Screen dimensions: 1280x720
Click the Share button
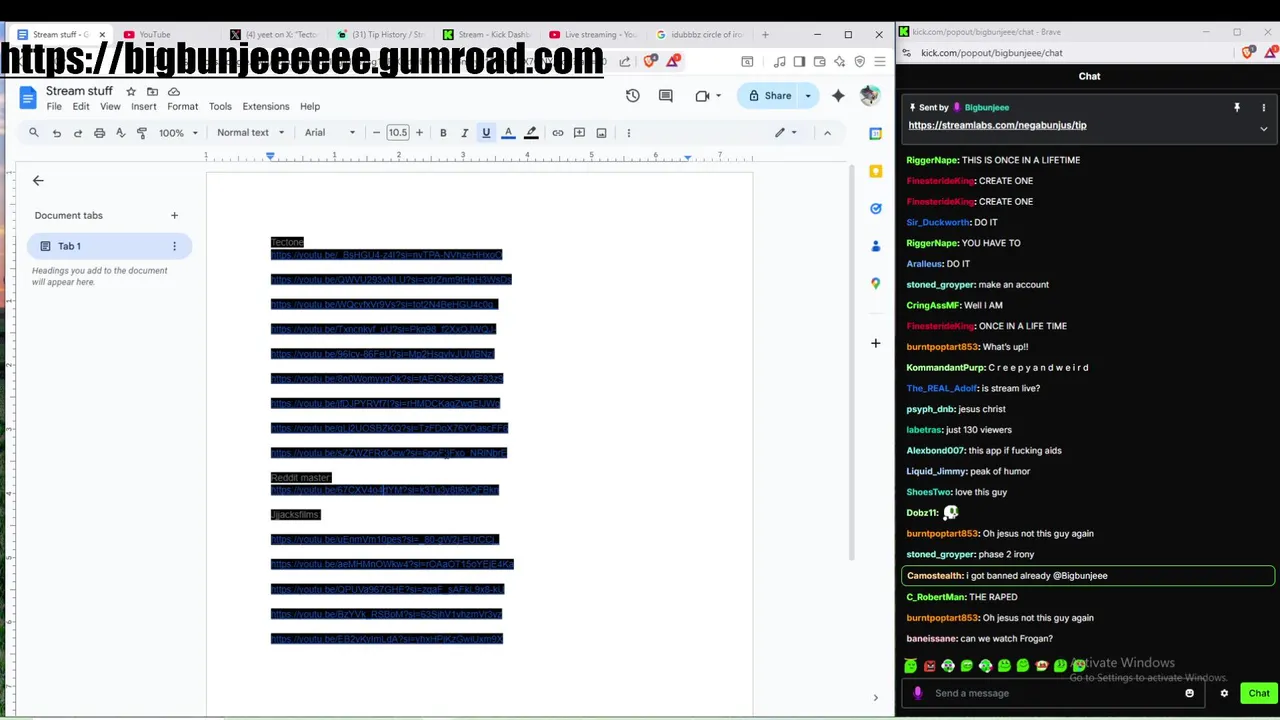click(x=769, y=96)
